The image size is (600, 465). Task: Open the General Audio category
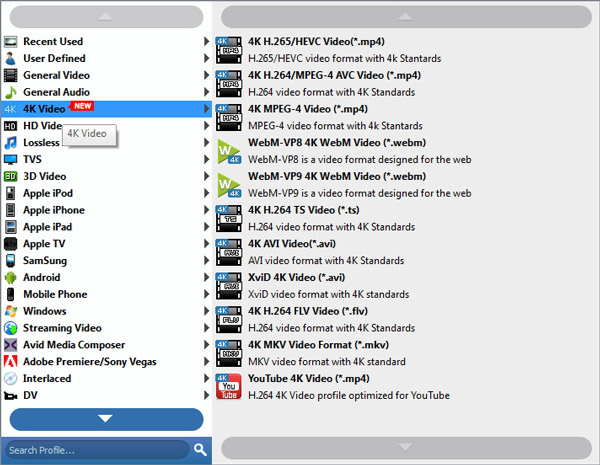point(106,92)
